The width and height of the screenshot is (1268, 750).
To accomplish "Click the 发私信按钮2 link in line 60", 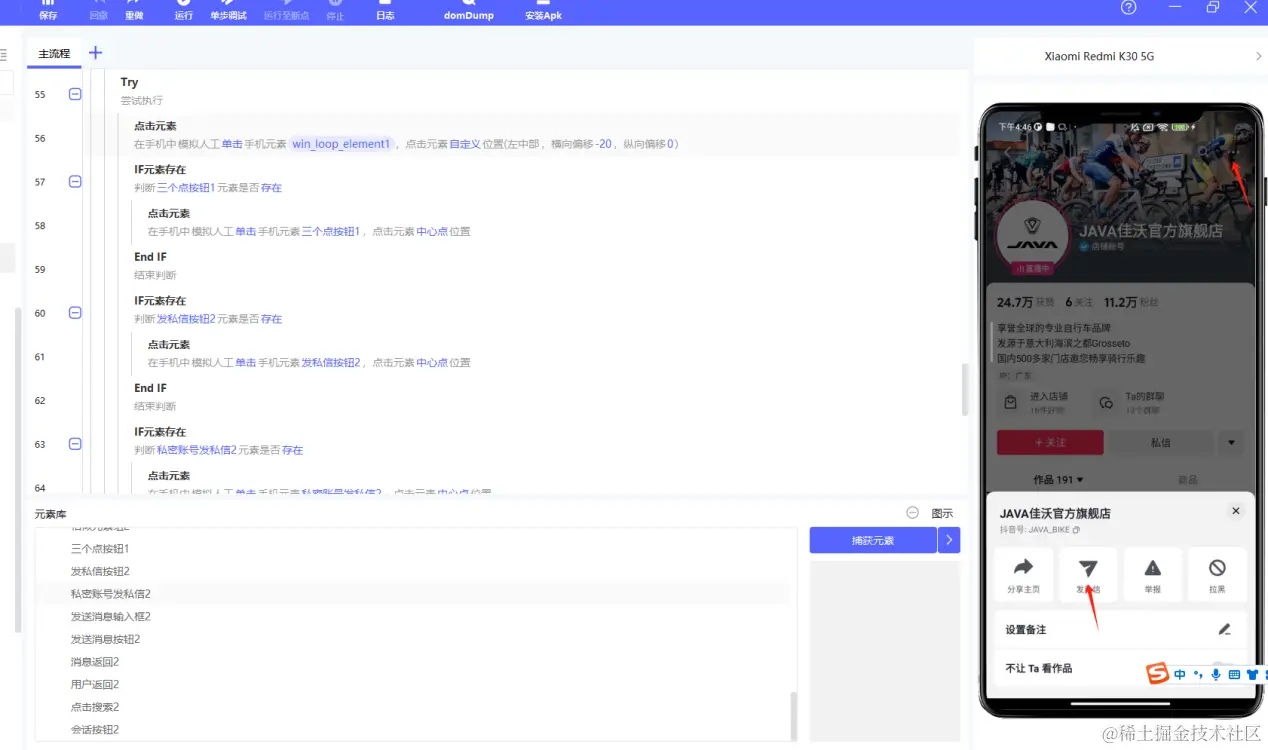I will [x=186, y=319].
